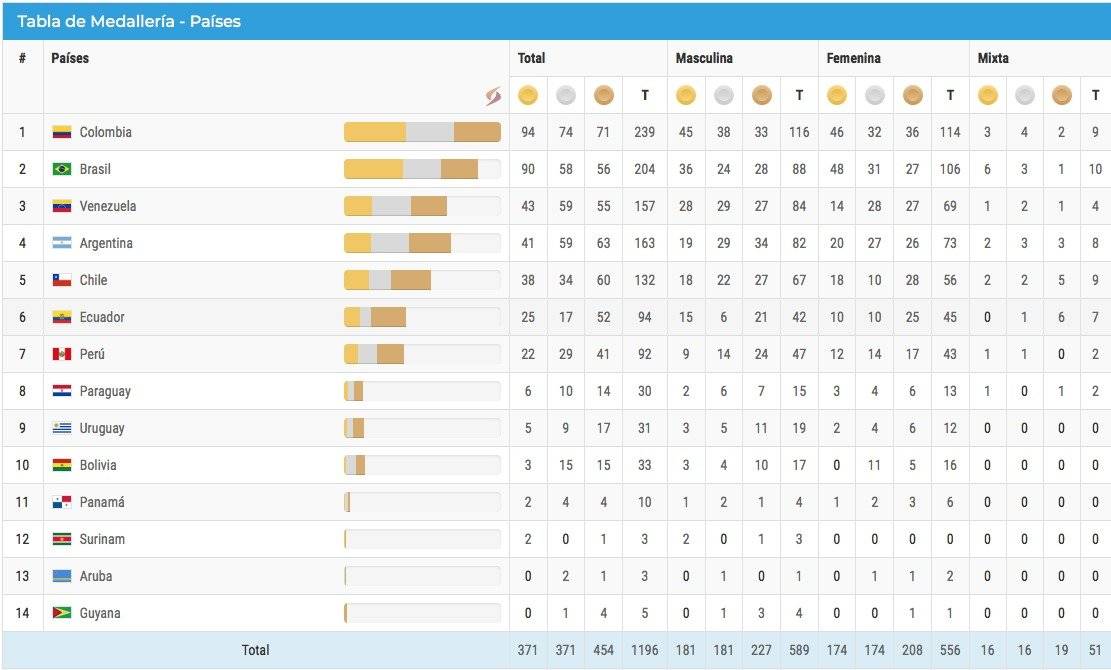
Task: Click the Panamá flag icon
Action: point(62,502)
